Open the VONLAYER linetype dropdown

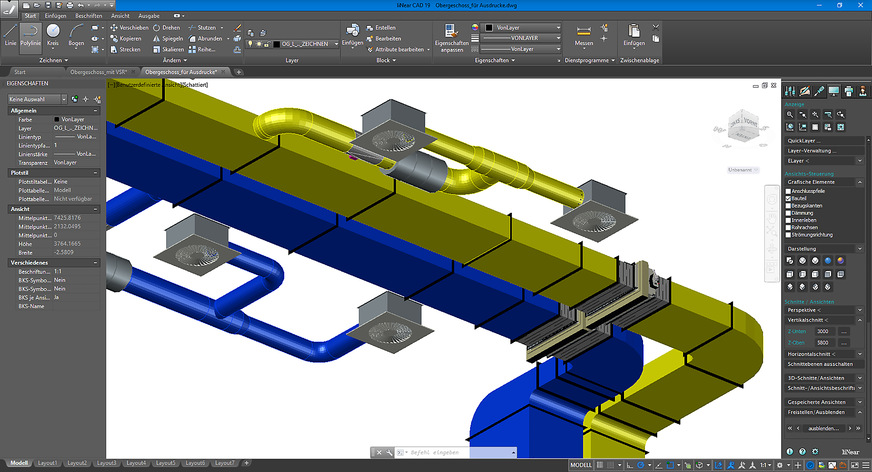(523, 38)
